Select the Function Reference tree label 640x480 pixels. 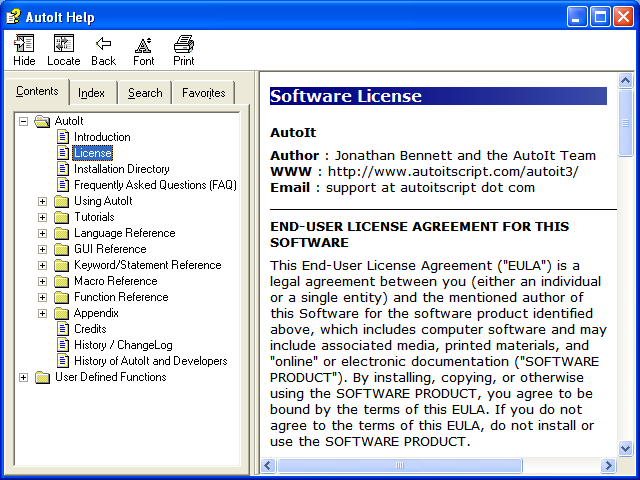coord(121,297)
